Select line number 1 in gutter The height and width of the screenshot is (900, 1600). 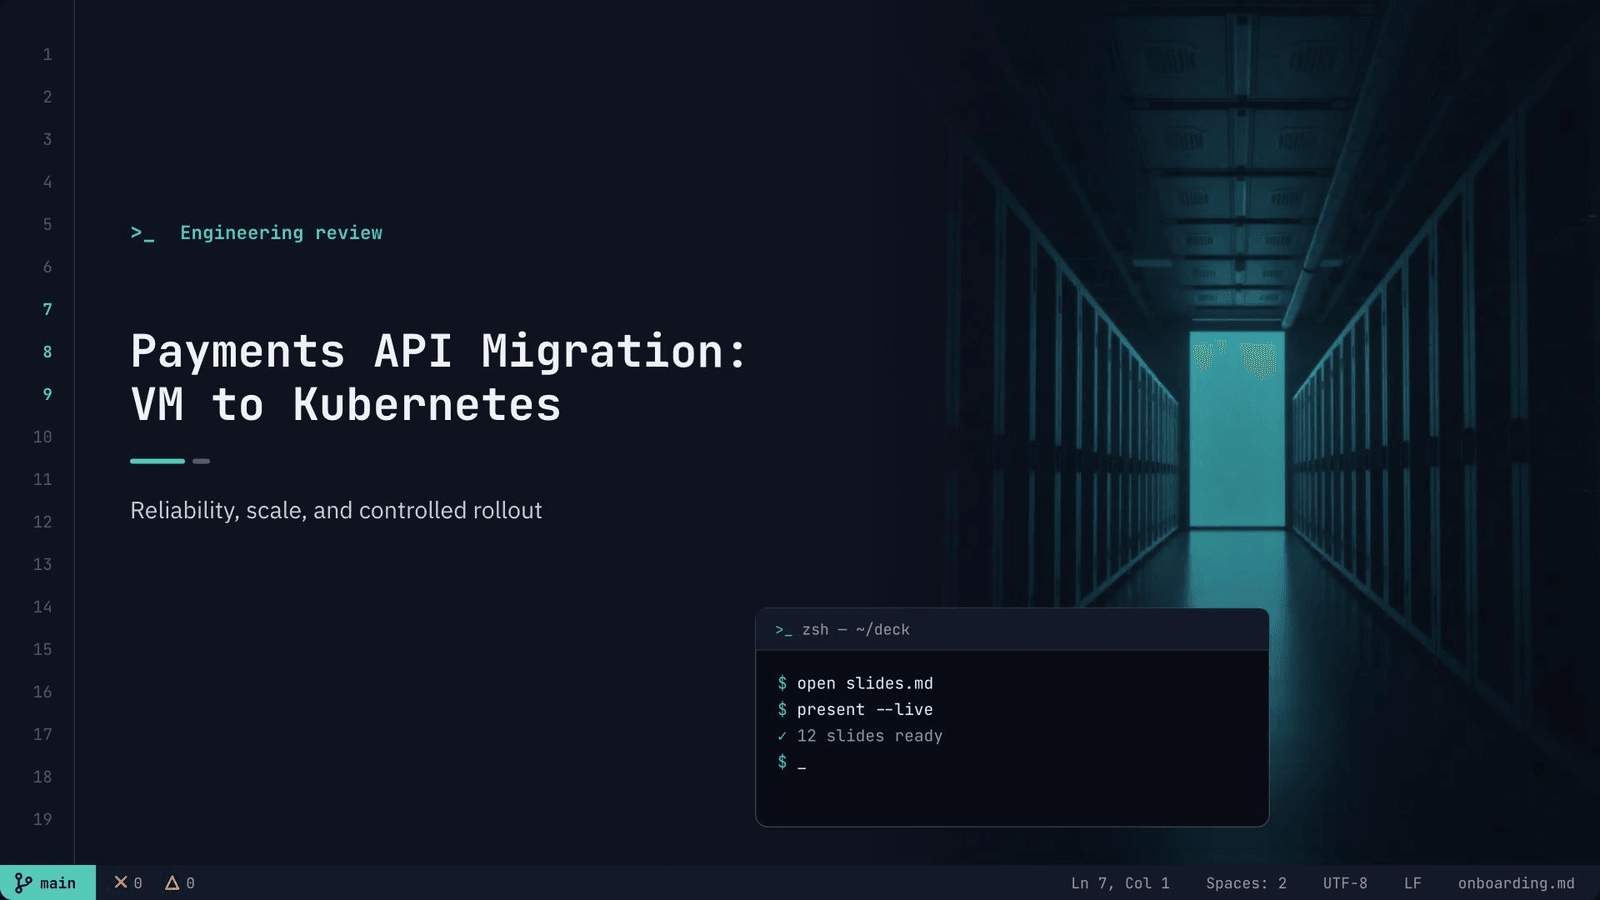point(47,54)
